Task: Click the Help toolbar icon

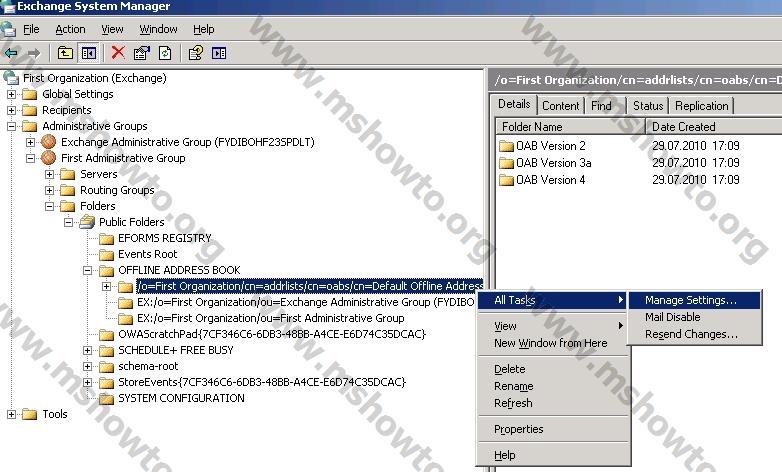Action: point(196,53)
